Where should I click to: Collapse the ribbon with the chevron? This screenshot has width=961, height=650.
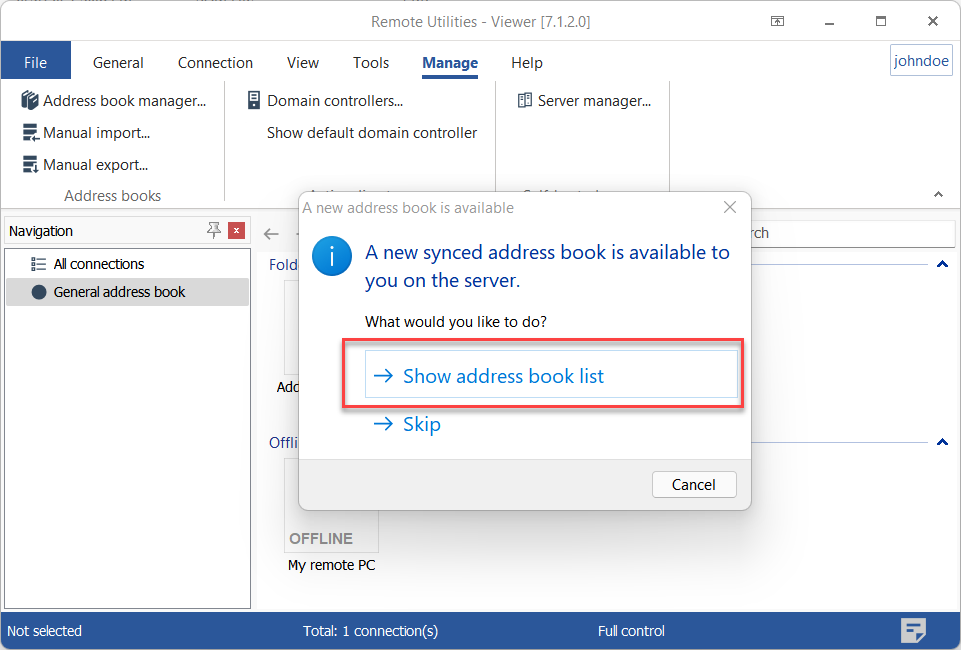[938, 194]
